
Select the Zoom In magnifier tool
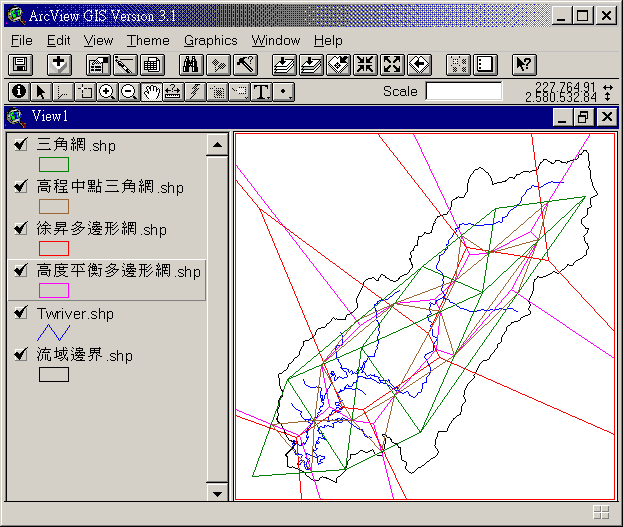coord(106,92)
